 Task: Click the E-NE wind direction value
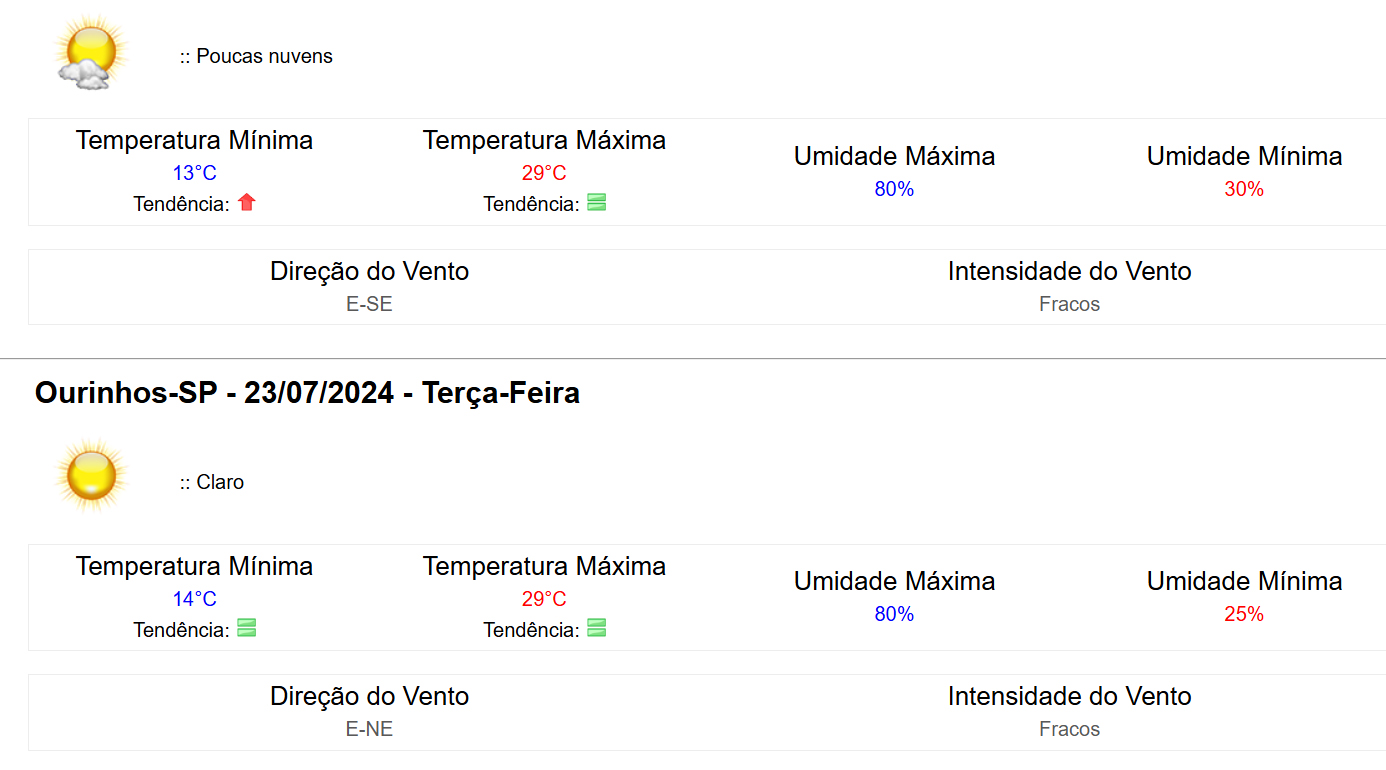point(369,729)
